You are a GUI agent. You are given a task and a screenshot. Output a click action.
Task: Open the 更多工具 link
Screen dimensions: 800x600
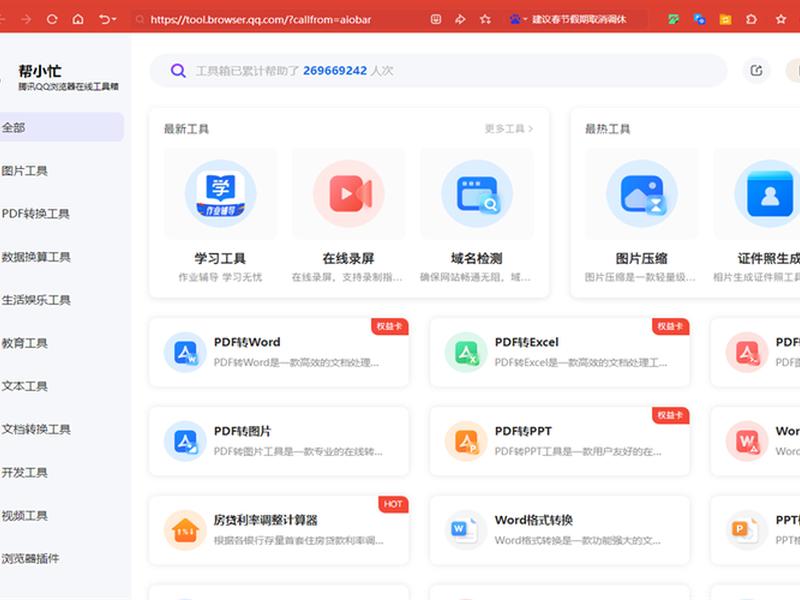click(509, 129)
